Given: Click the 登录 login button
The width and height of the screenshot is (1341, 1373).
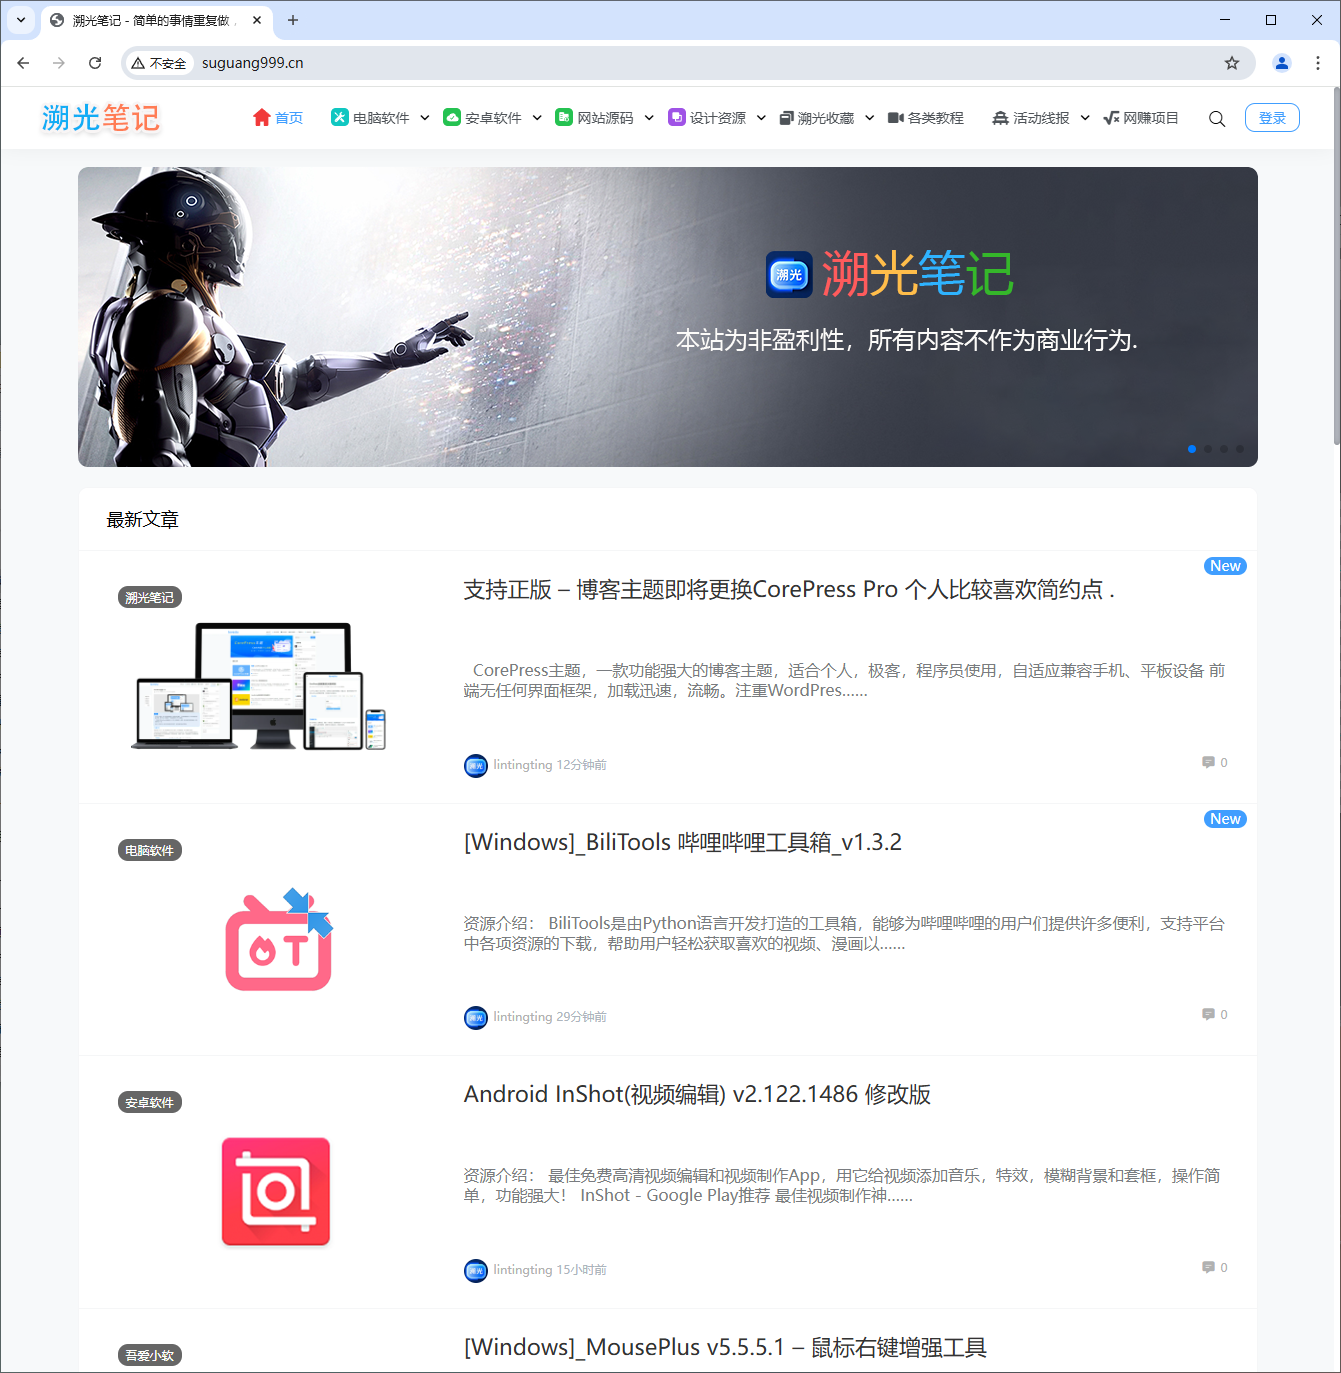Looking at the screenshot, I should (1272, 118).
